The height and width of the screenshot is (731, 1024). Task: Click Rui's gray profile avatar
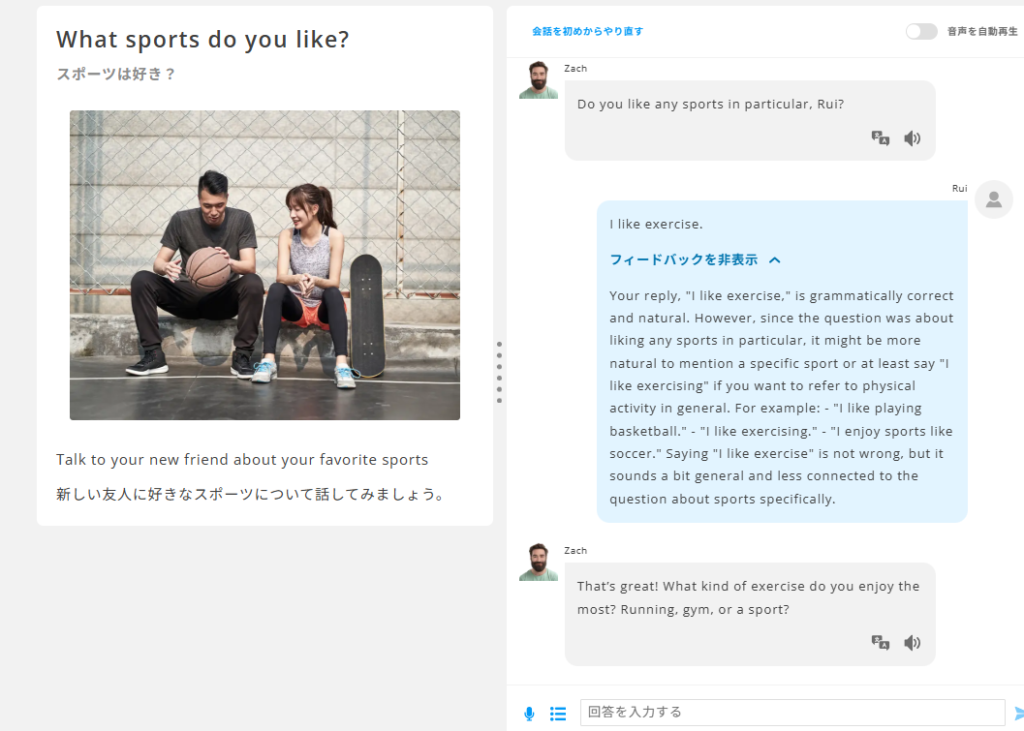pyautogui.click(x=993, y=199)
